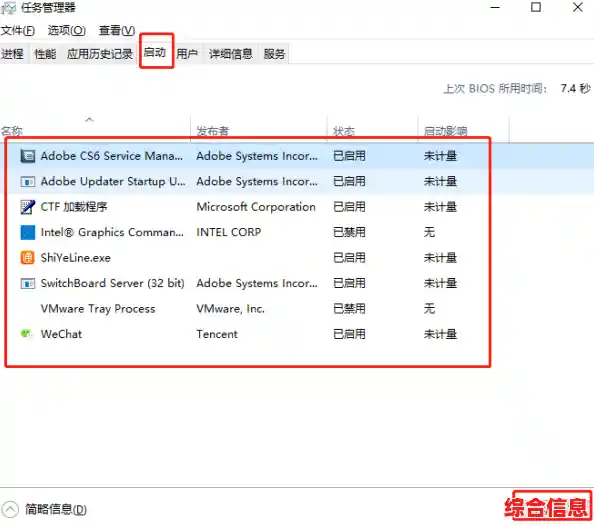
Task: Collapse to 简略信息 using the arrow icon
Action: coord(9,509)
